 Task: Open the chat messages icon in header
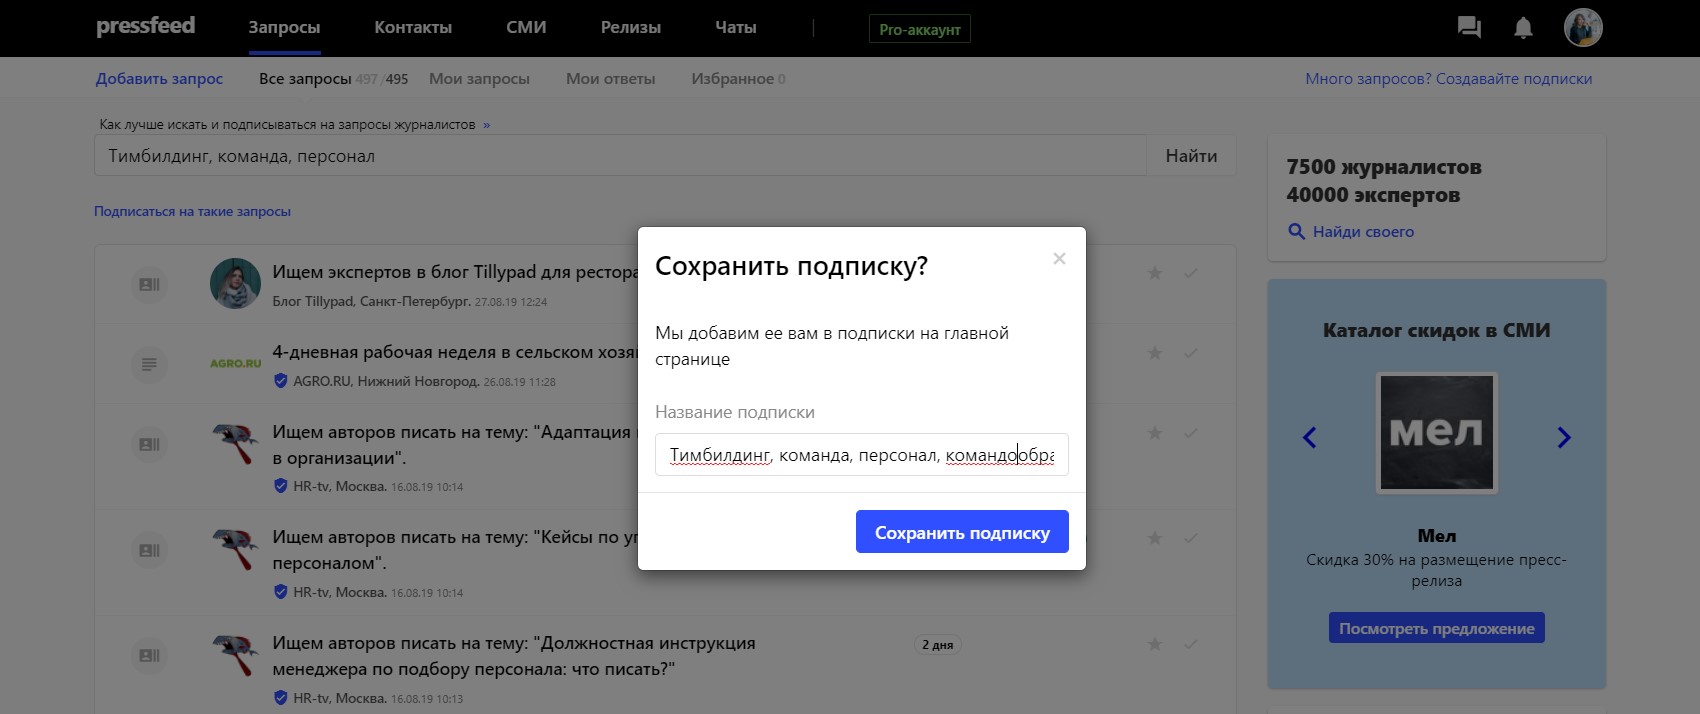(1469, 28)
